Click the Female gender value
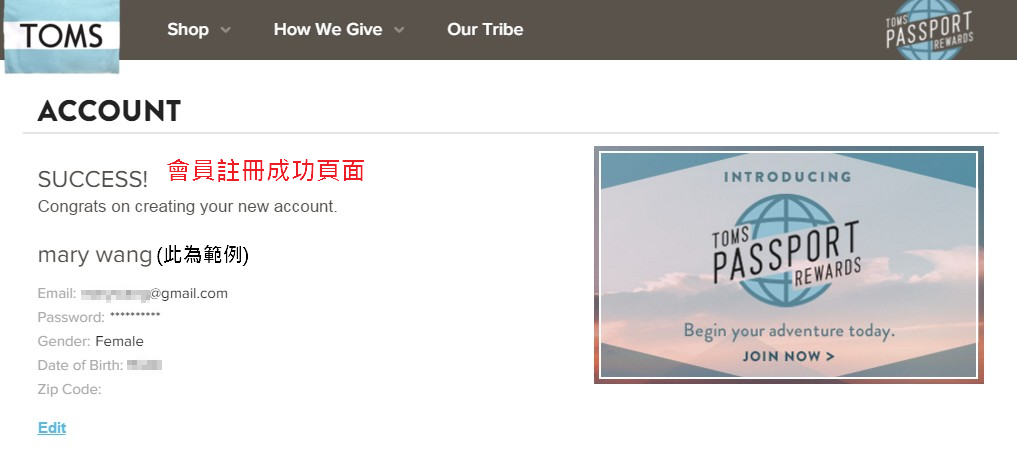This screenshot has height=460, width=1017. coord(119,341)
